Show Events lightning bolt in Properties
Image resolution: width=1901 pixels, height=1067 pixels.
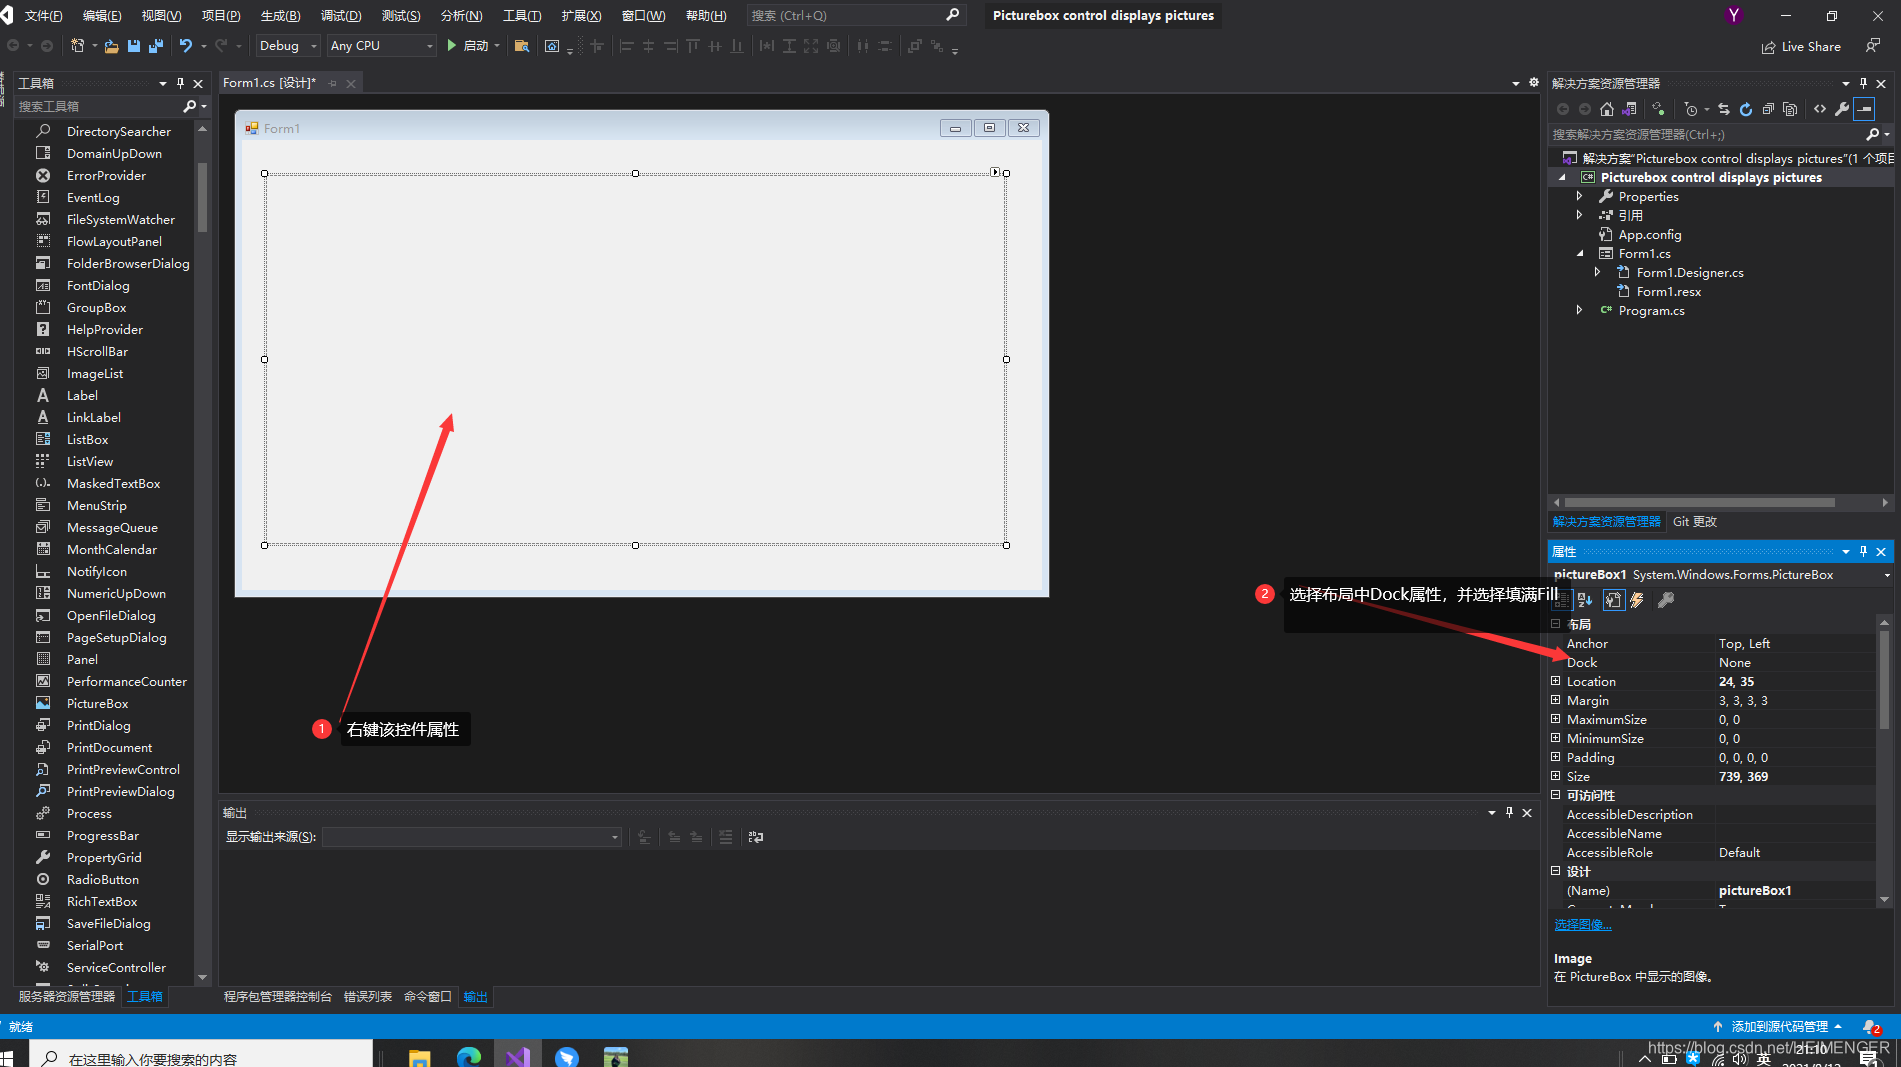(x=1637, y=600)
